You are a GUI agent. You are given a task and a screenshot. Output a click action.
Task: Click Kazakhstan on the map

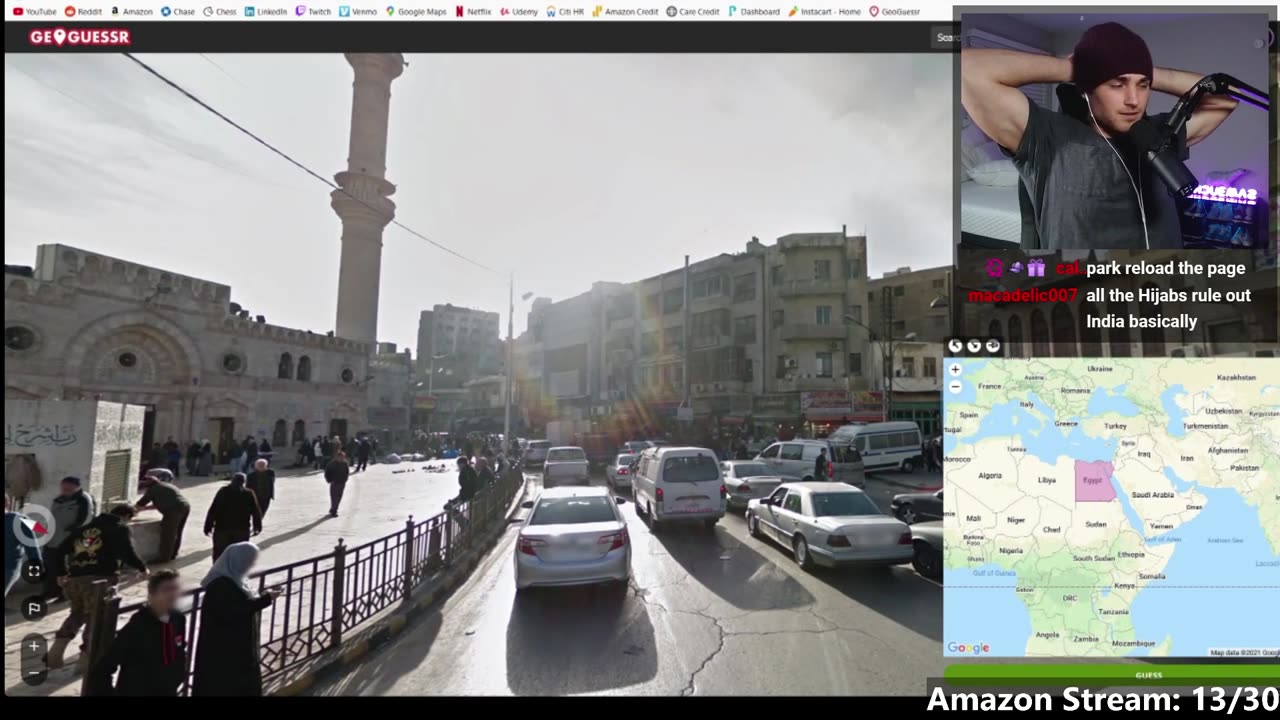[1236, 377]
